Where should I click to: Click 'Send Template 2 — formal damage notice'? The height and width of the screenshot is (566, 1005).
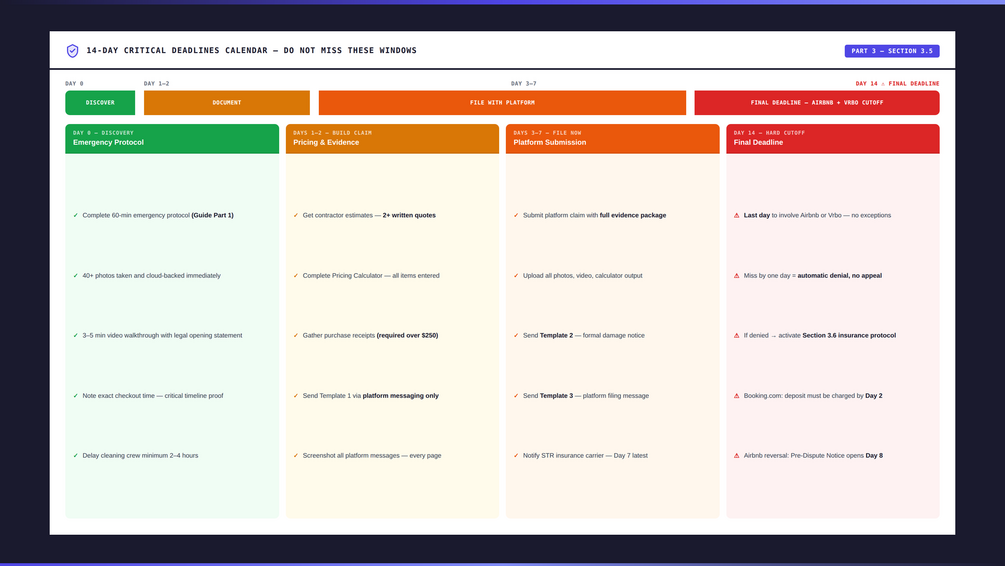click(584, 335)
